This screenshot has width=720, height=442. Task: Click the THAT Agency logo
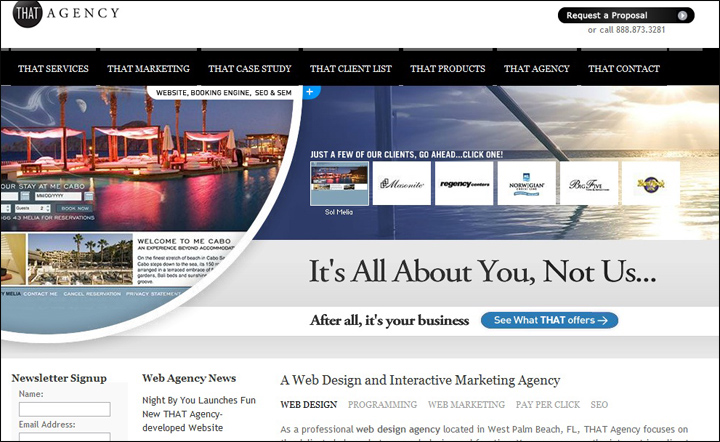click(66, 14)
